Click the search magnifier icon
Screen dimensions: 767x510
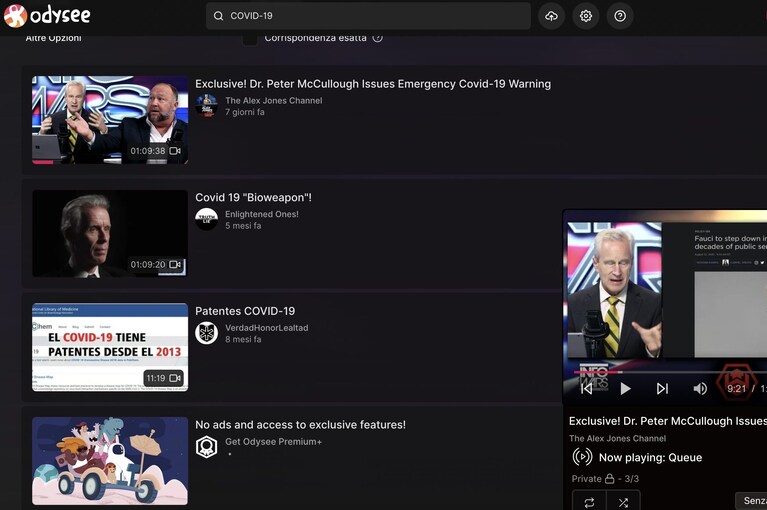click(x=218, y=16)
